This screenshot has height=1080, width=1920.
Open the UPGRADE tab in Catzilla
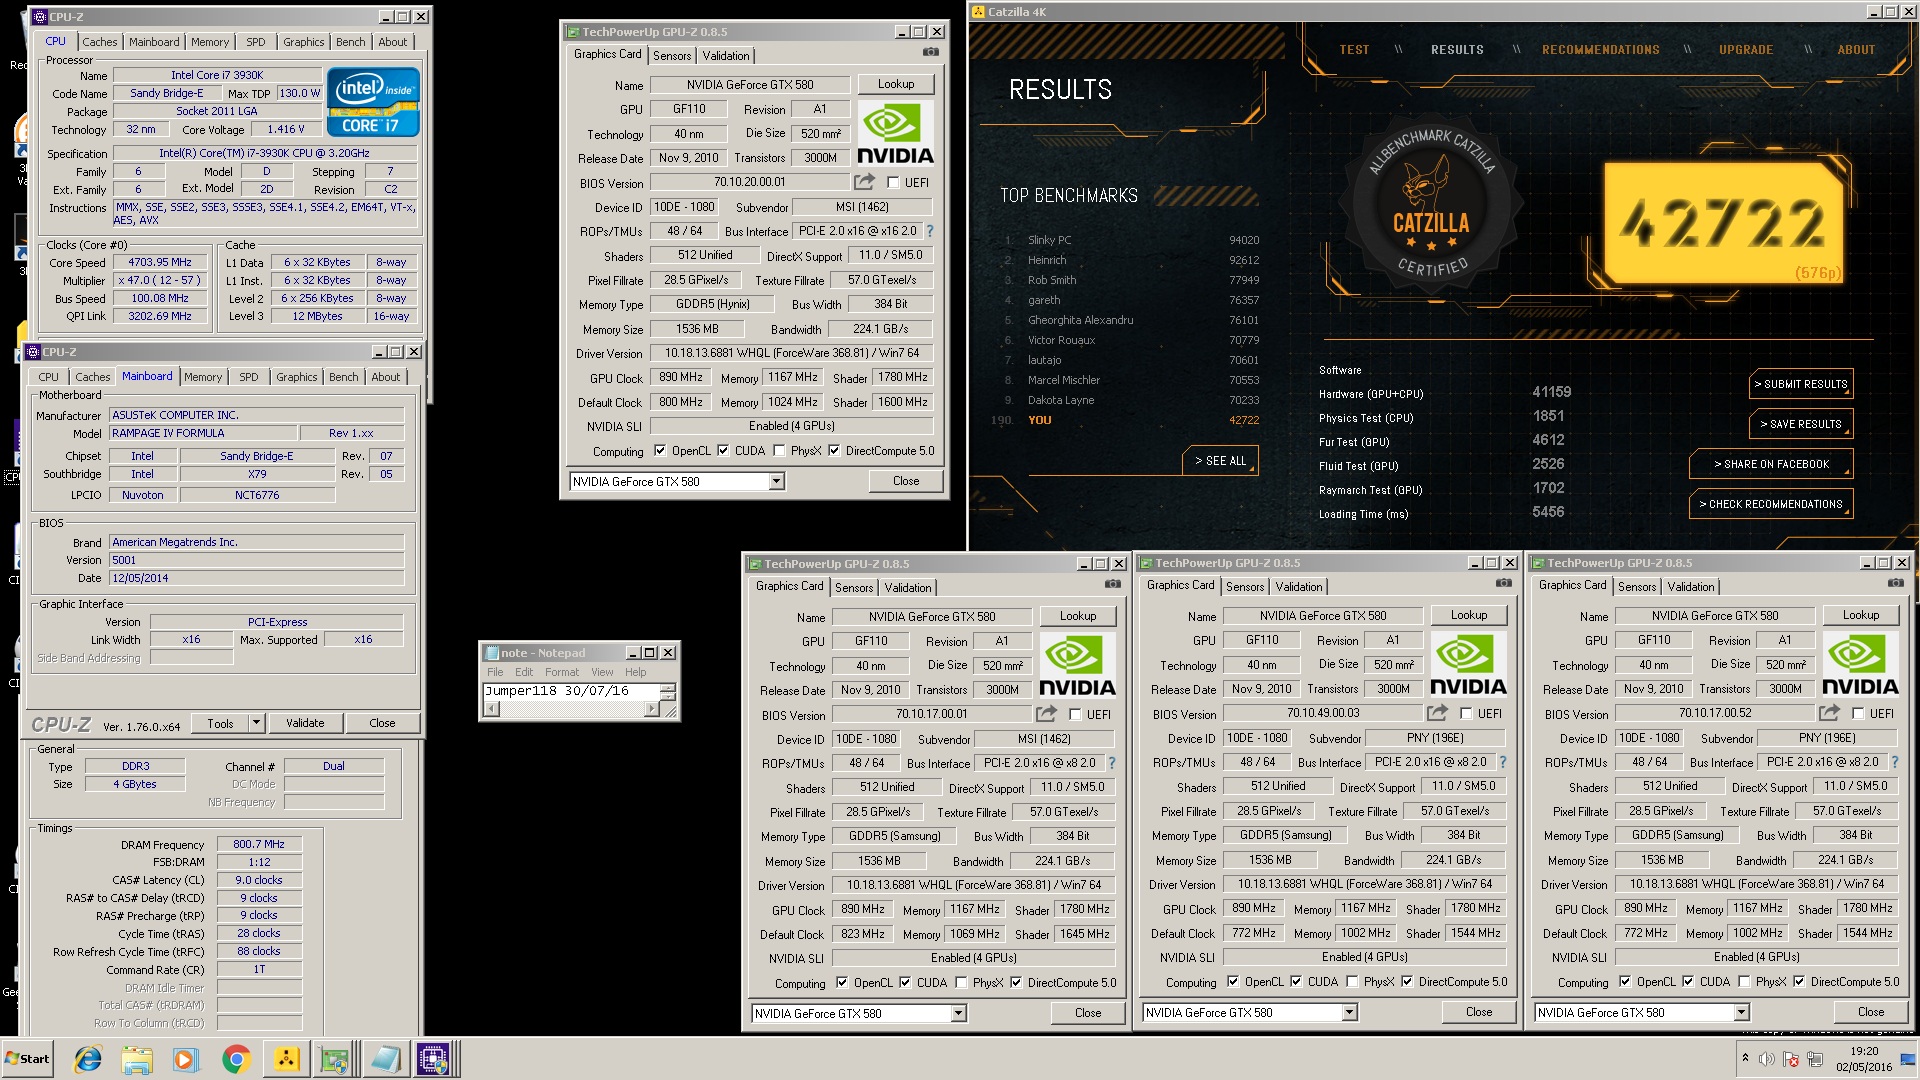click(x=1746, y=50)
